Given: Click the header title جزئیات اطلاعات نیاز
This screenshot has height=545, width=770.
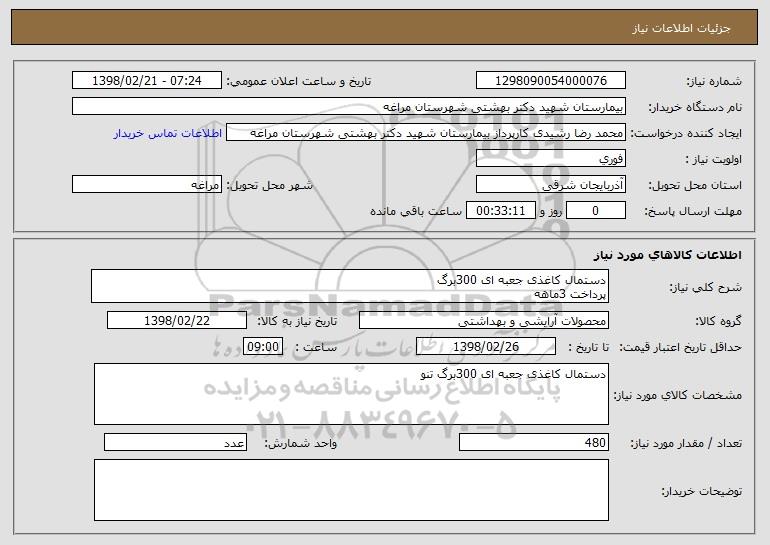Looking at the screenshot, I should [681, 28].
